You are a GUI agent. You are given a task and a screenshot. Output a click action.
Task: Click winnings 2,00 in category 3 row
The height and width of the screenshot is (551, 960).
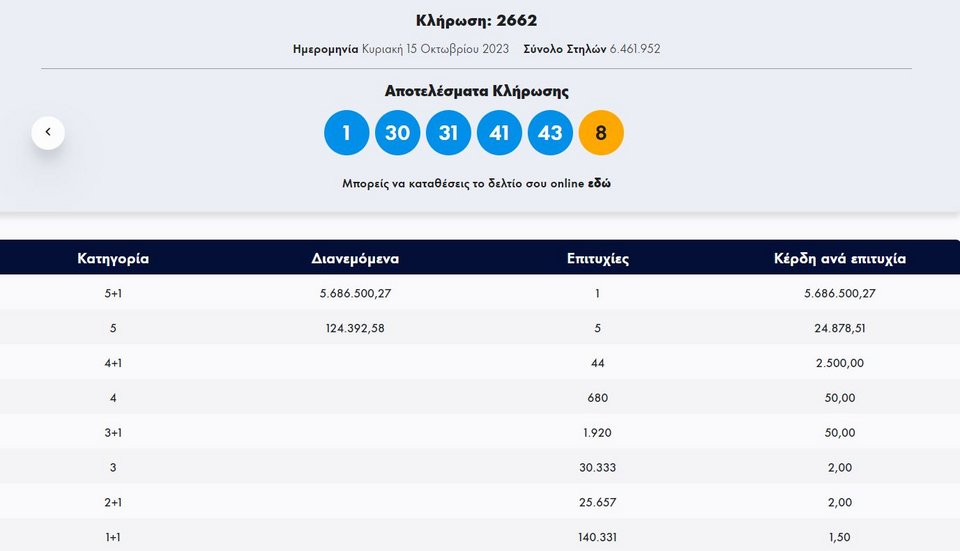click(x=840, y=468)
